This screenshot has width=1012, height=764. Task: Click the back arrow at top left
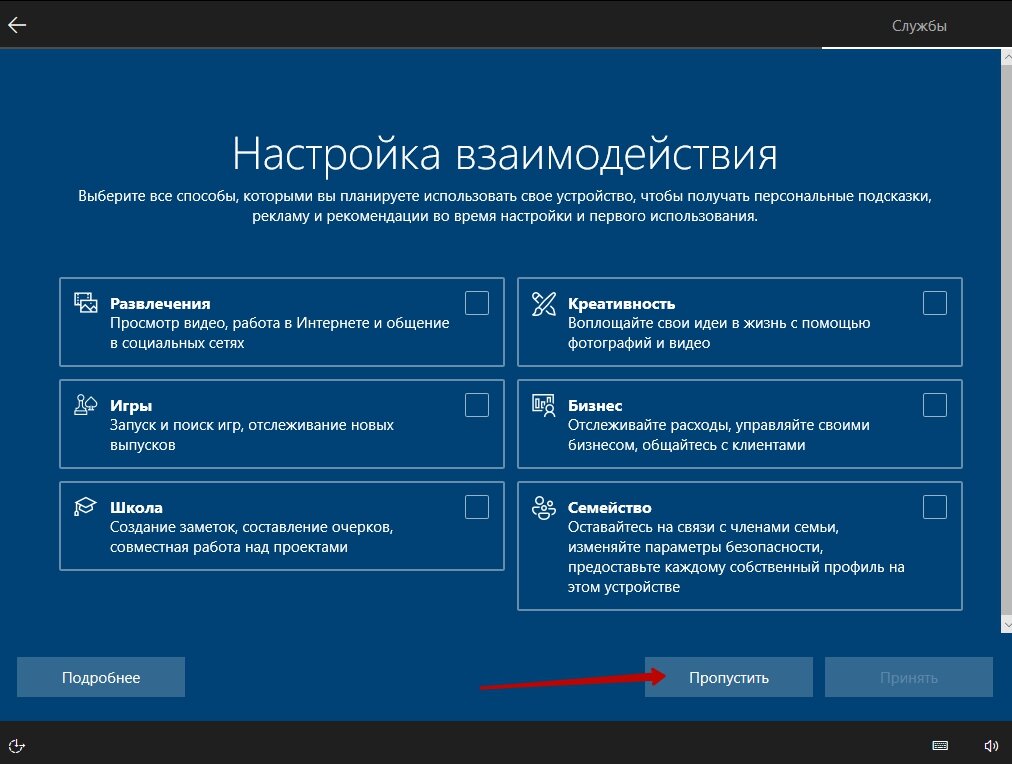pyautogui.click(x=17, y=24)
